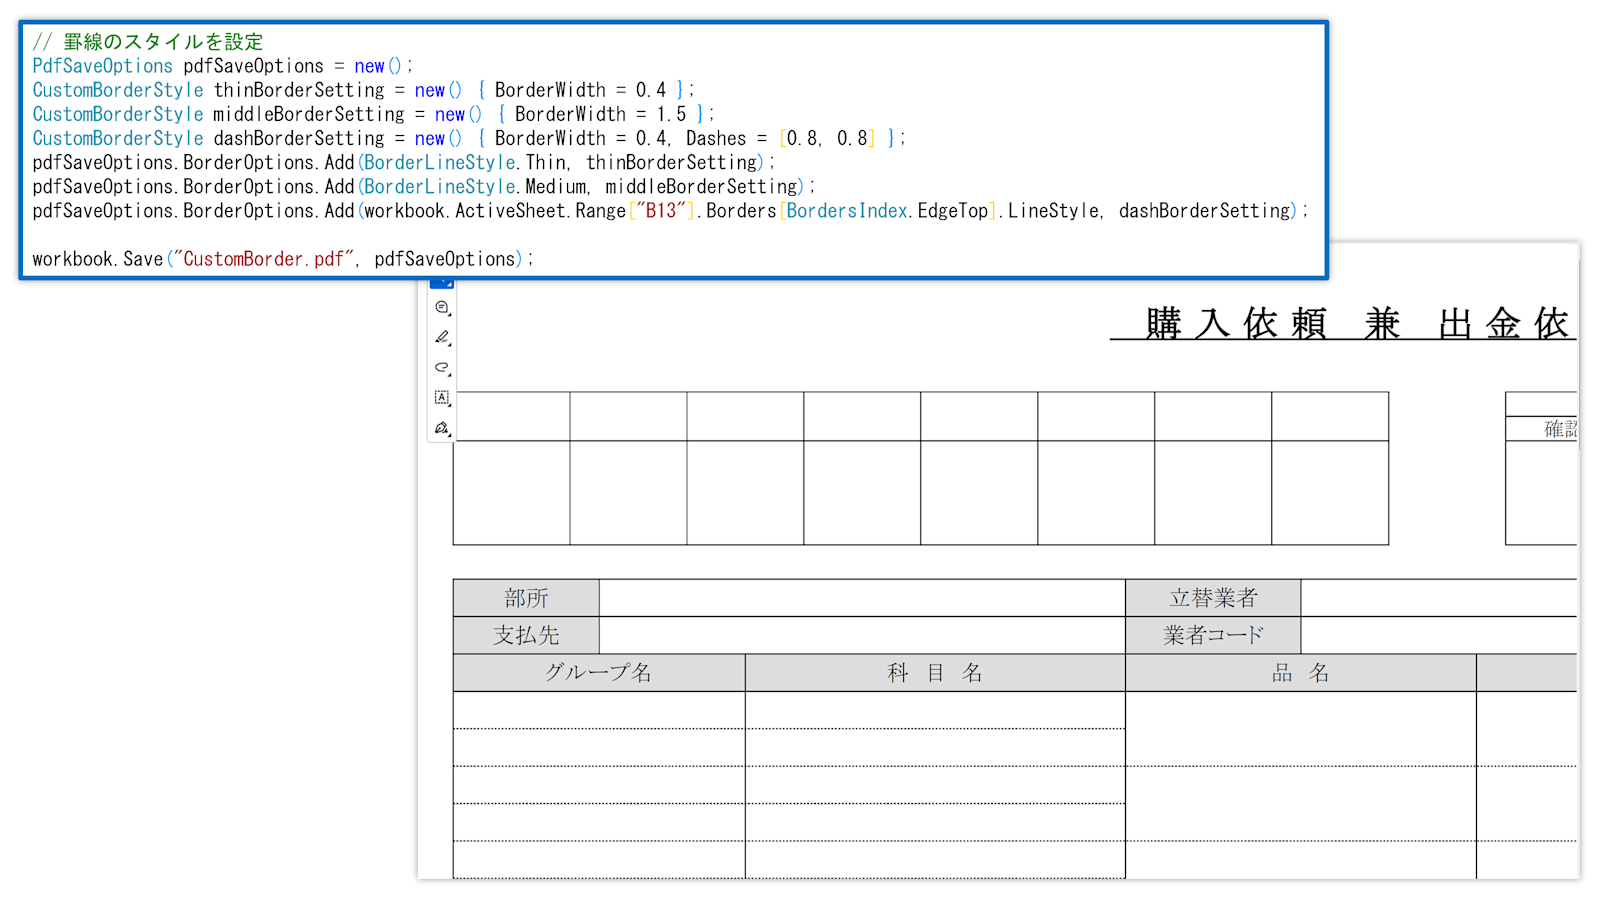Screen dimensions: 1600x900
Task: Click the middleBorderSetting declaration line
Action: 373,114
